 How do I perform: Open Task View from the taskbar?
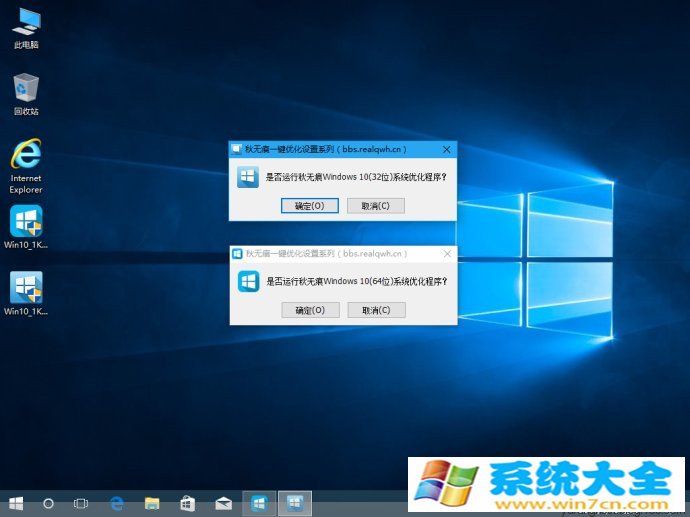(82, 502)
